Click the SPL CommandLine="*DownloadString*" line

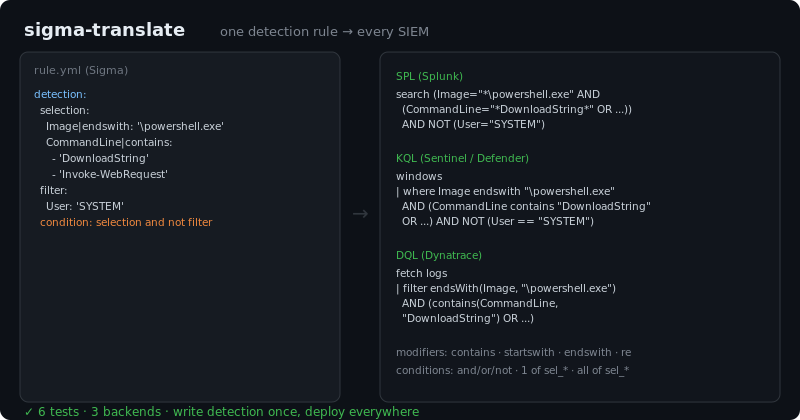[517, 109]
